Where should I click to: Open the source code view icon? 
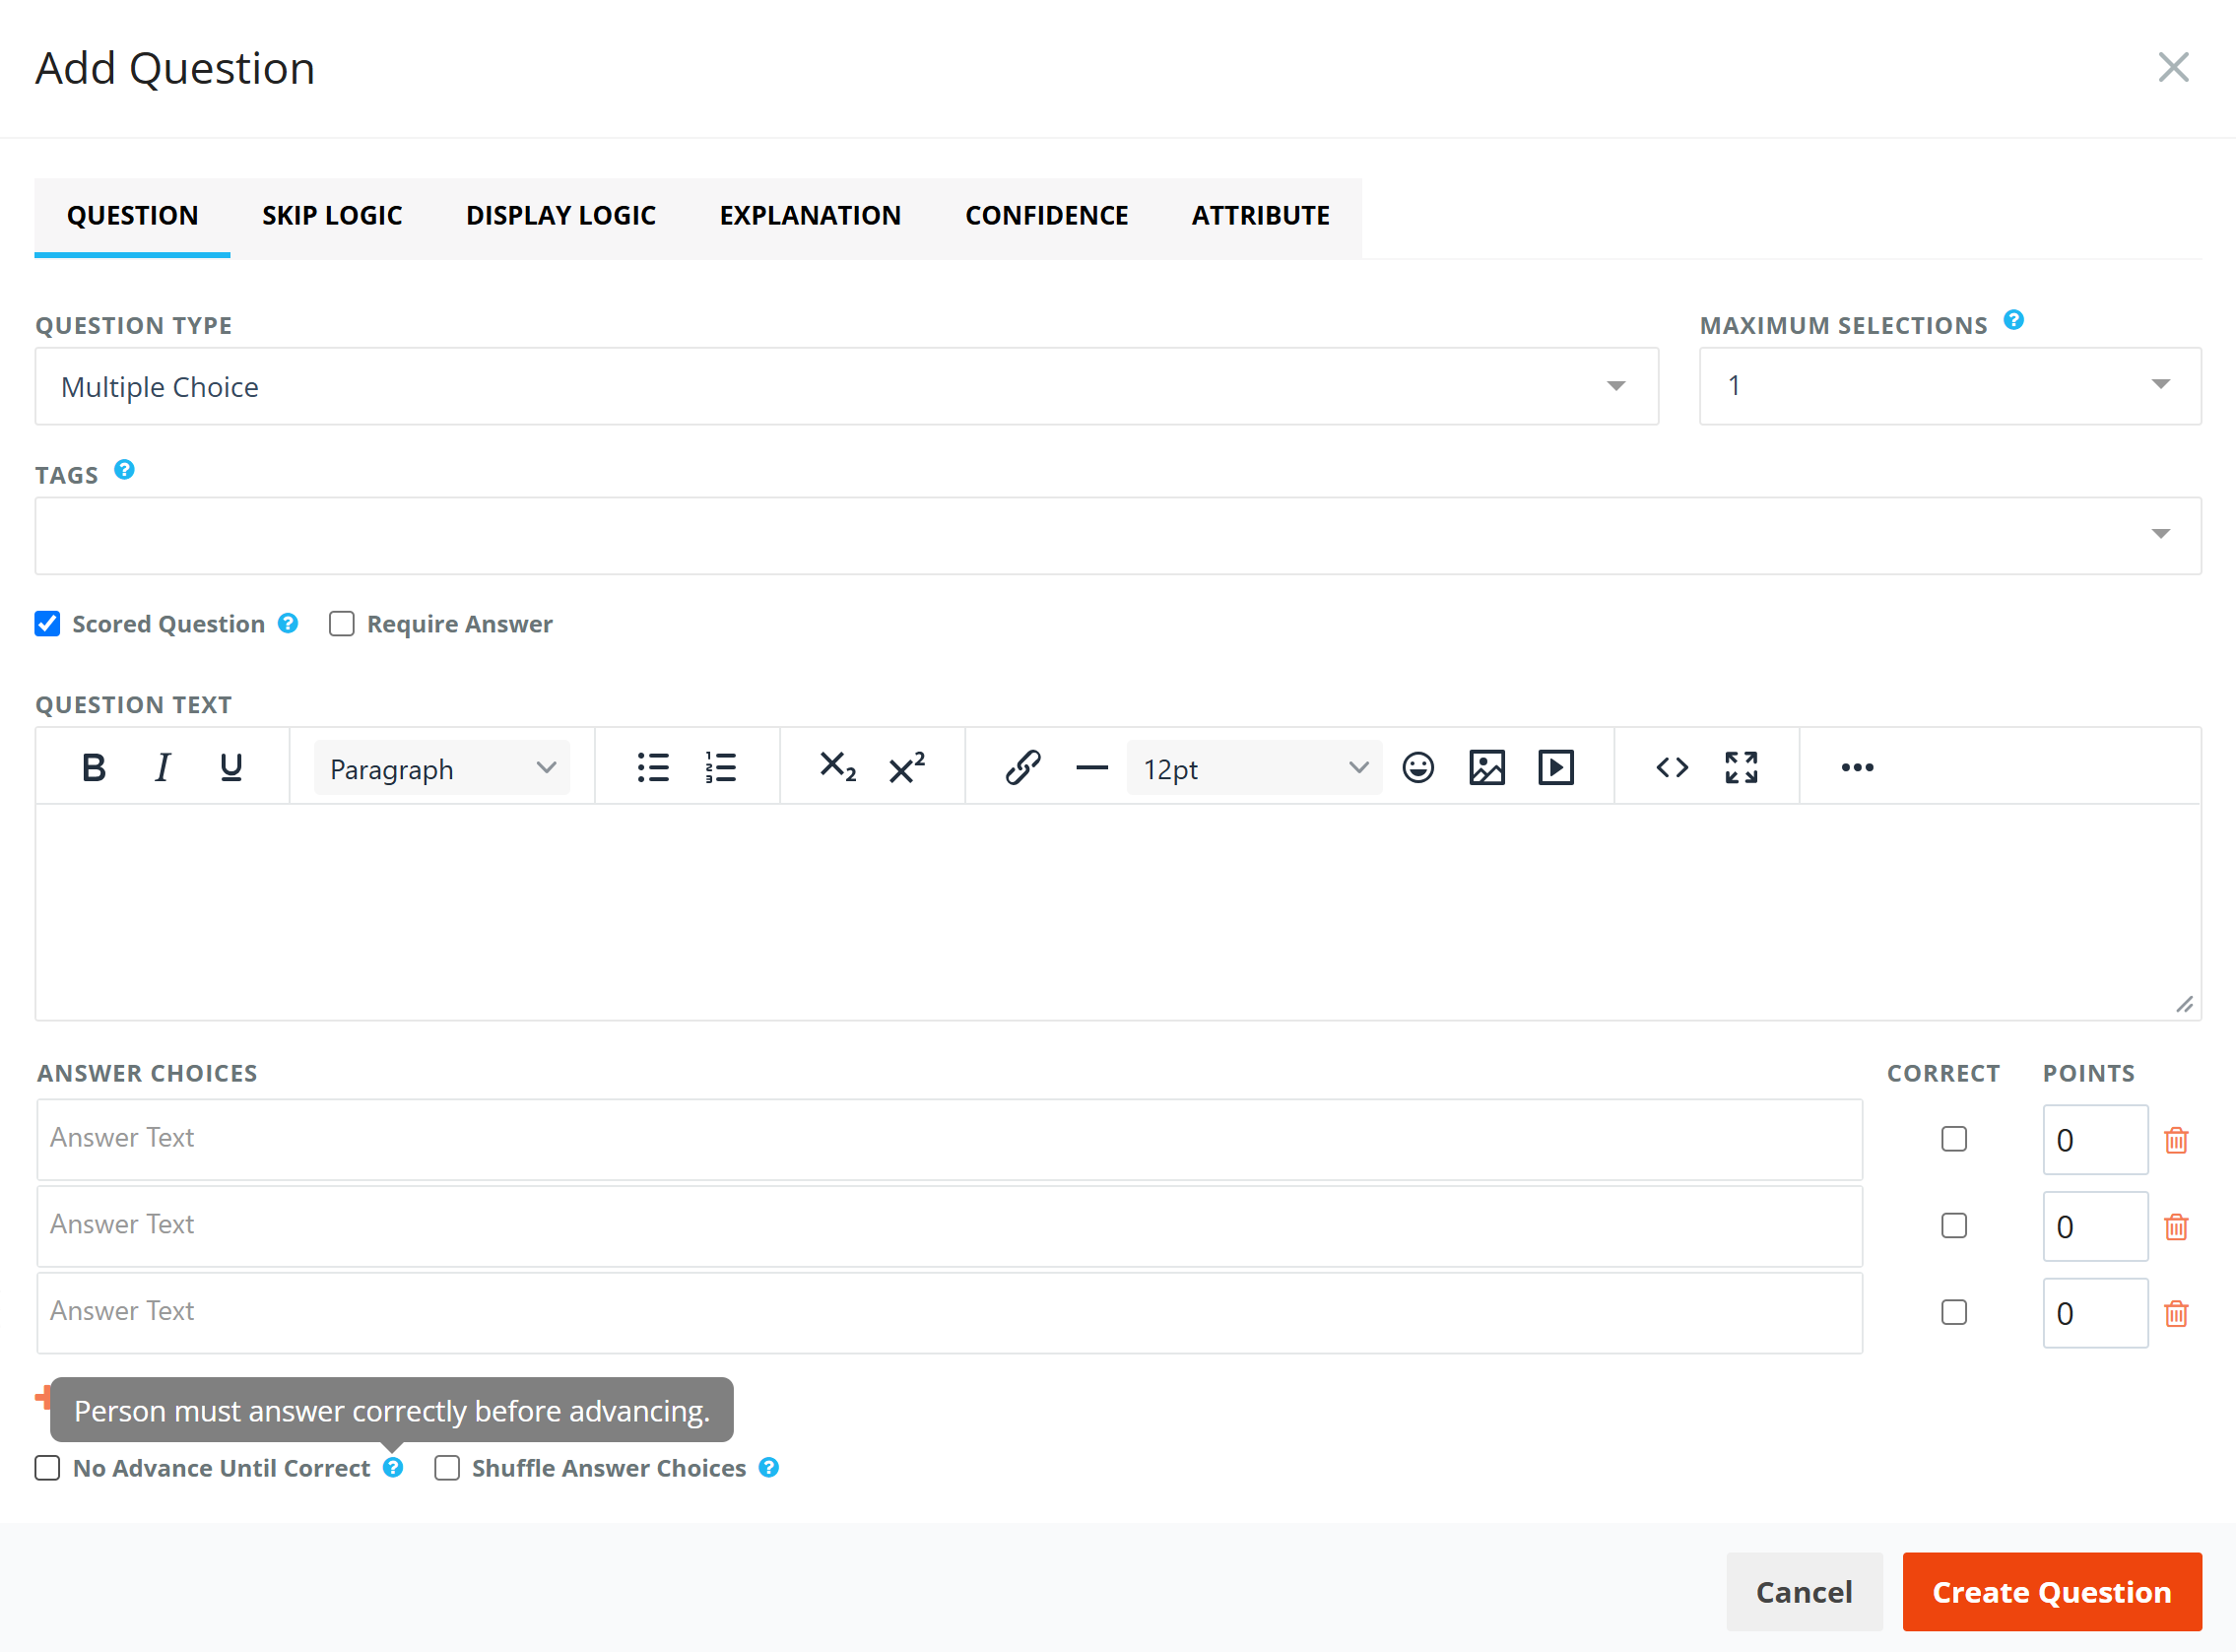tap(1672, 768)
